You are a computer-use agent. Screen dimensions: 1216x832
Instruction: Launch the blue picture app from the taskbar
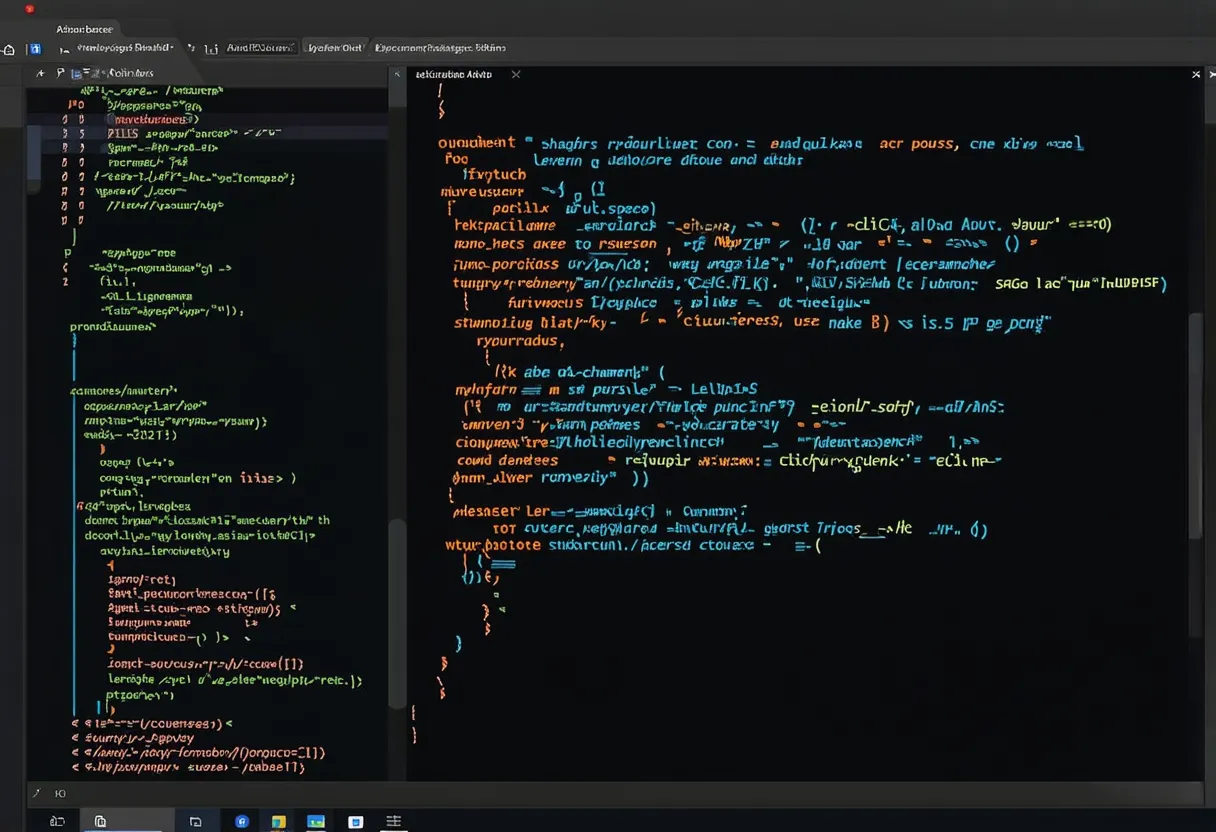coord(316,822)
